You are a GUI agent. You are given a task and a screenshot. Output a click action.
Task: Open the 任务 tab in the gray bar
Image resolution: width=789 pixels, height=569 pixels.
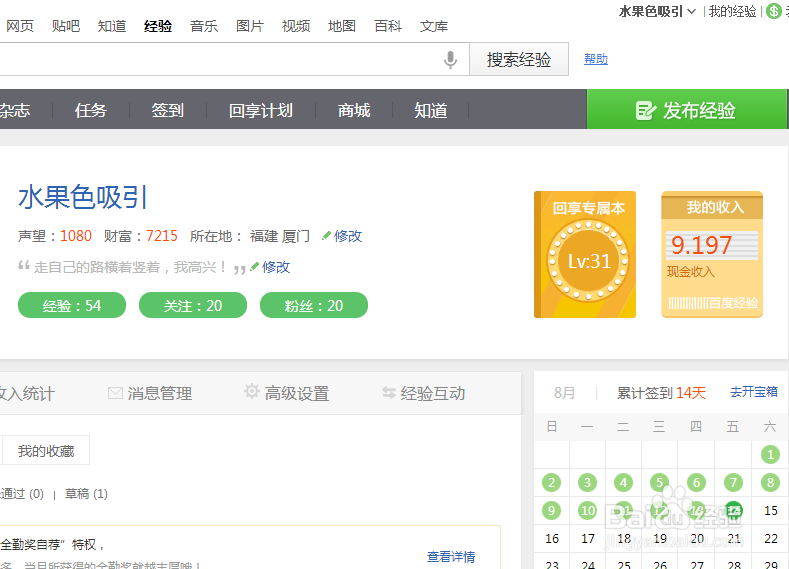click(91, 110)
